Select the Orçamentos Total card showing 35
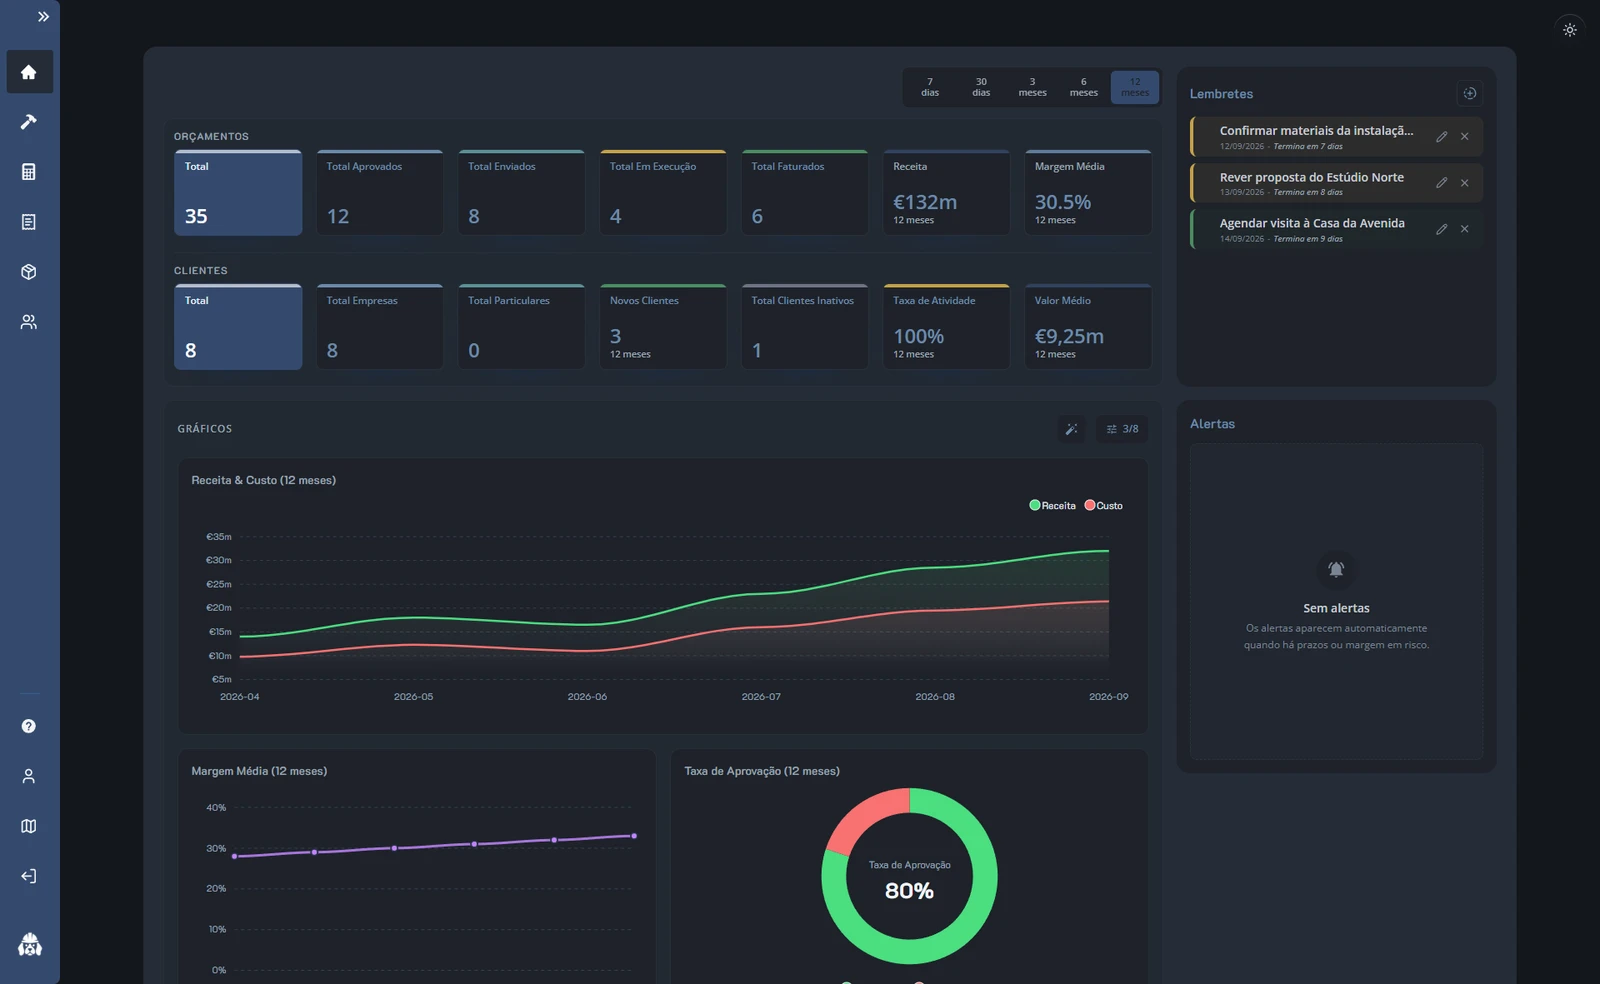Viewport: 1600px width, 984px height. (238, 193)
